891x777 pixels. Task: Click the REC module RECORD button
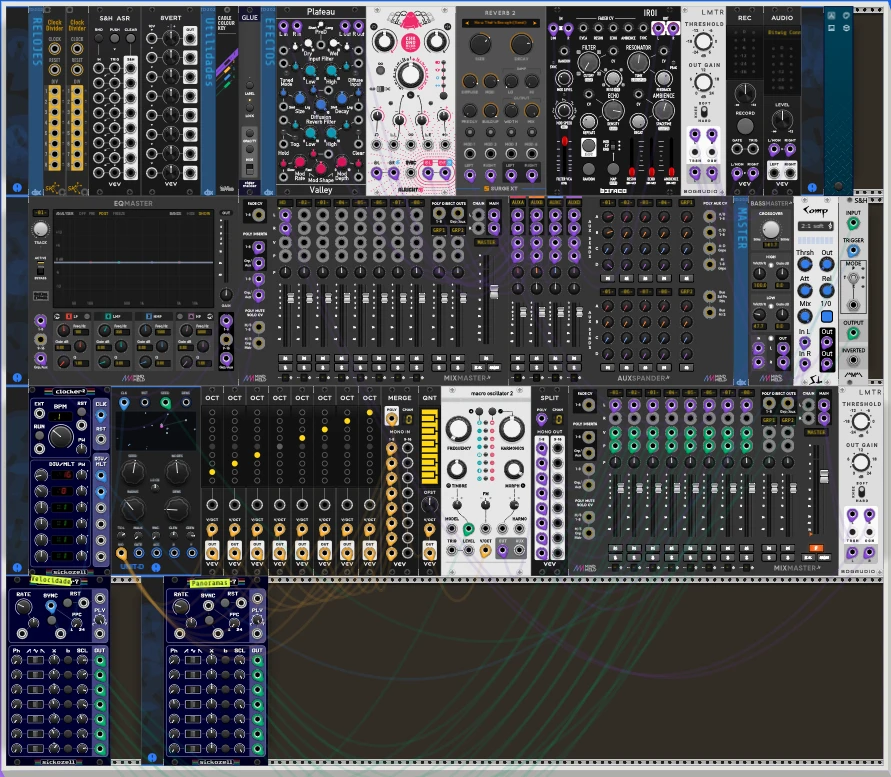[744, 126]
